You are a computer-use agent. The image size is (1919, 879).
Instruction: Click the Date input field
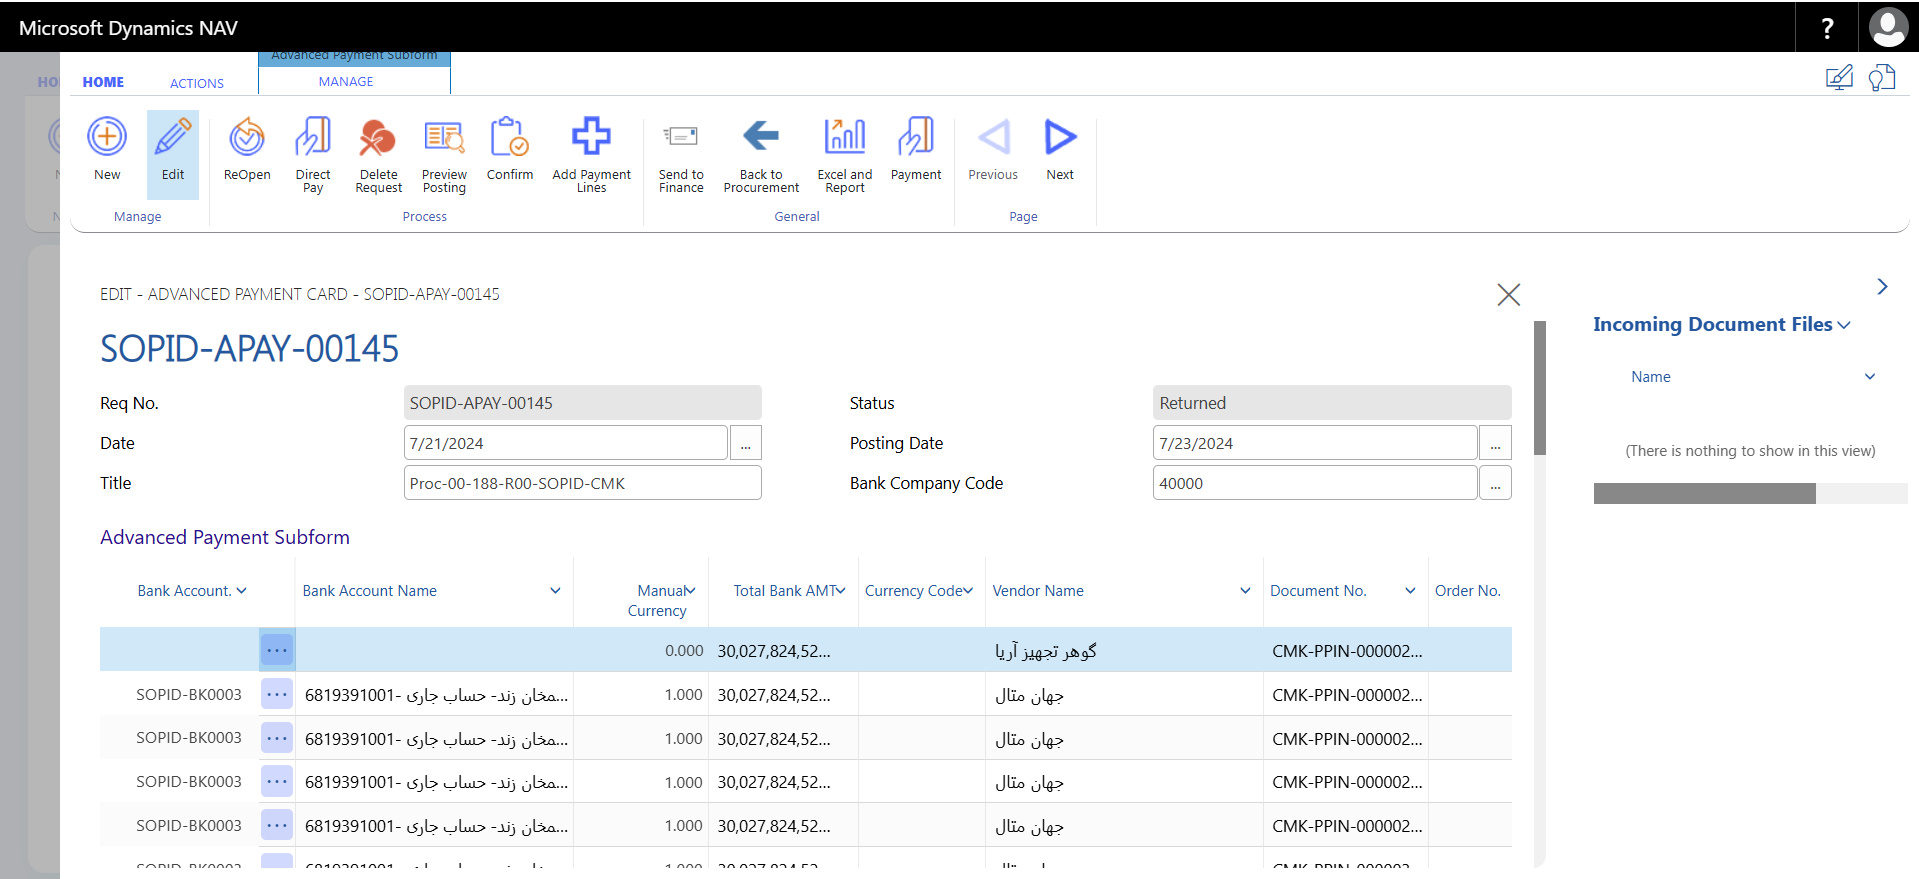[x=565, y=443]
